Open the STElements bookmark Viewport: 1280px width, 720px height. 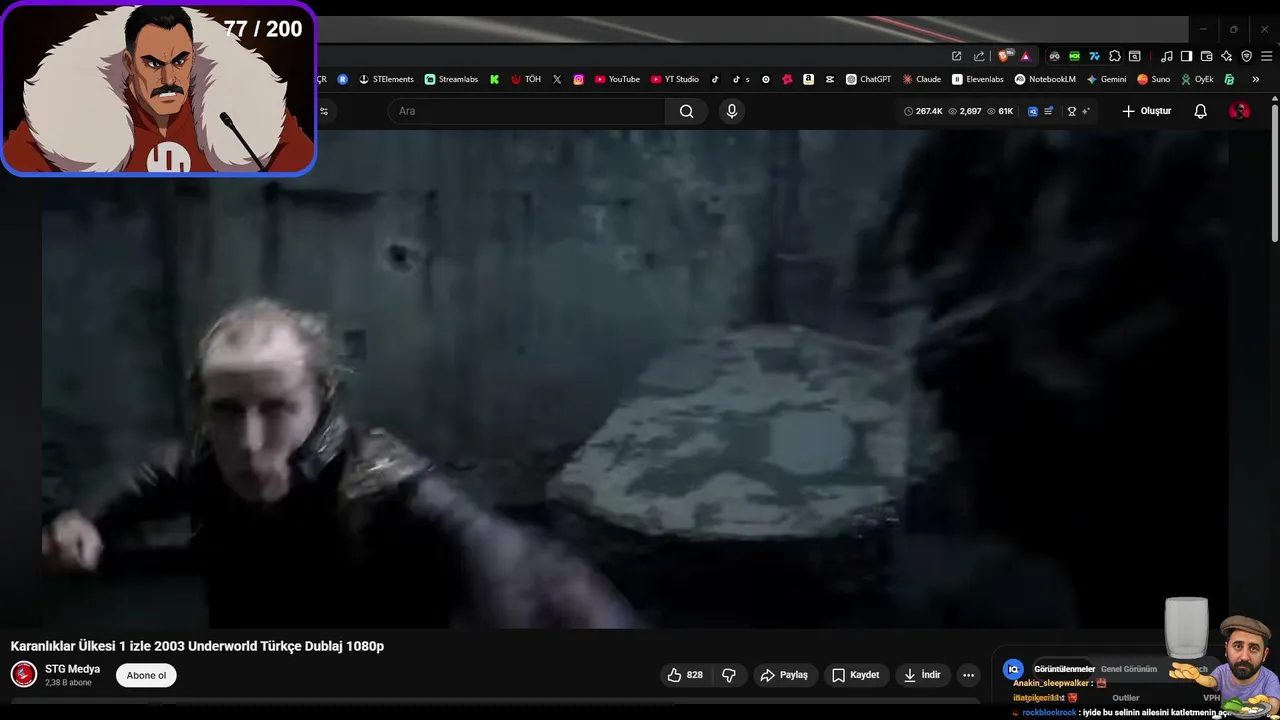(386, 79)
